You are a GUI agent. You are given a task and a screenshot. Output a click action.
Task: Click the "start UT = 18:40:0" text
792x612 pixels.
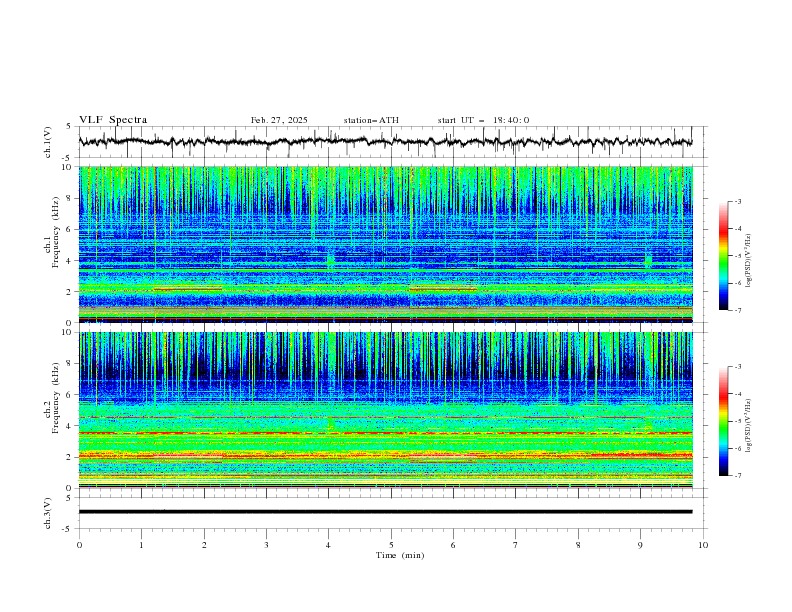click(x=483, y=120)
